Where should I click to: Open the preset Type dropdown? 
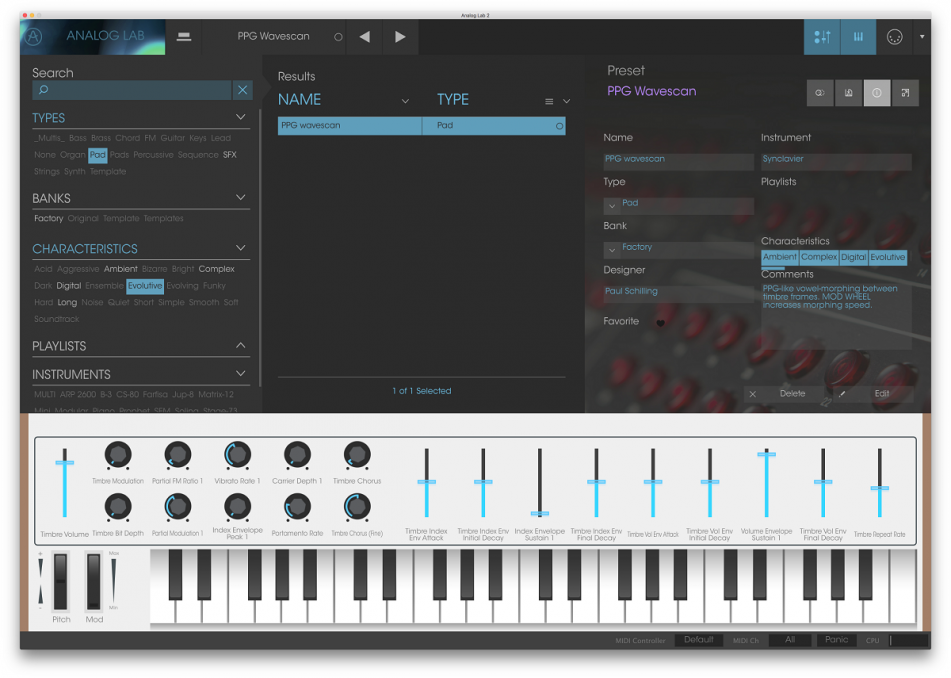(x=612, y=206)
